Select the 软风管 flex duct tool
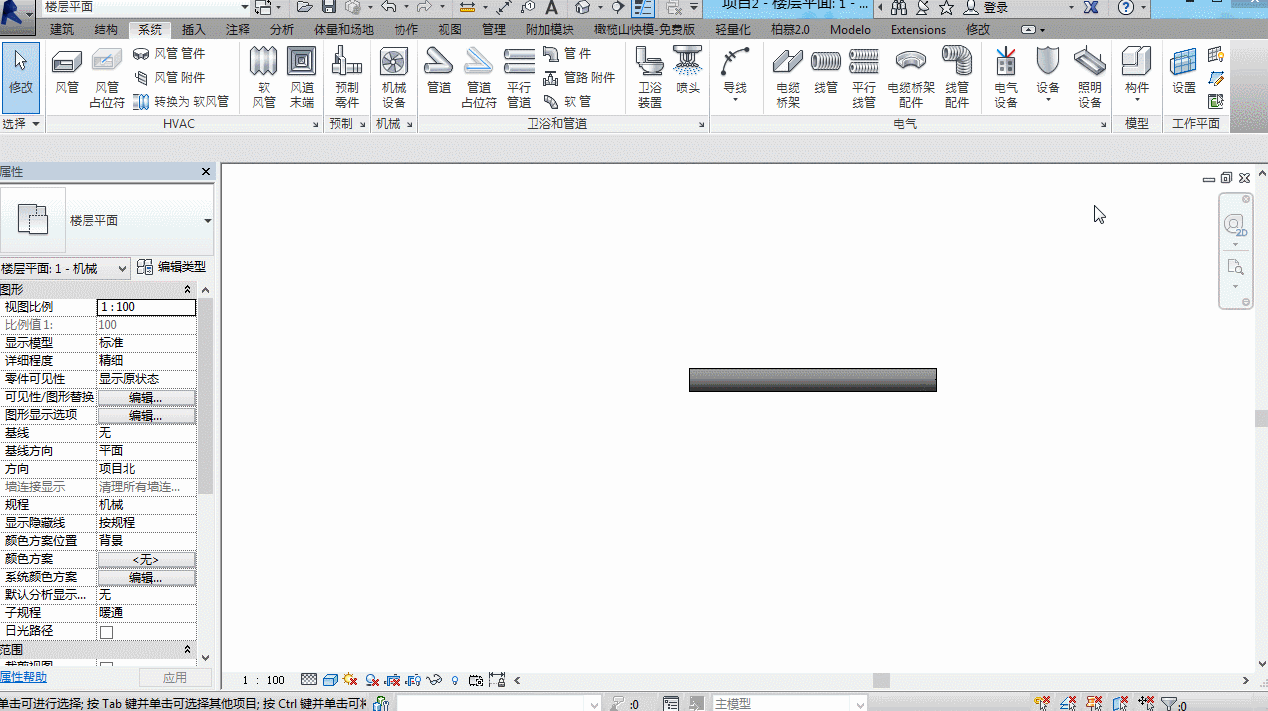This screenshot has width=1268, height=711. coord(264,77)
